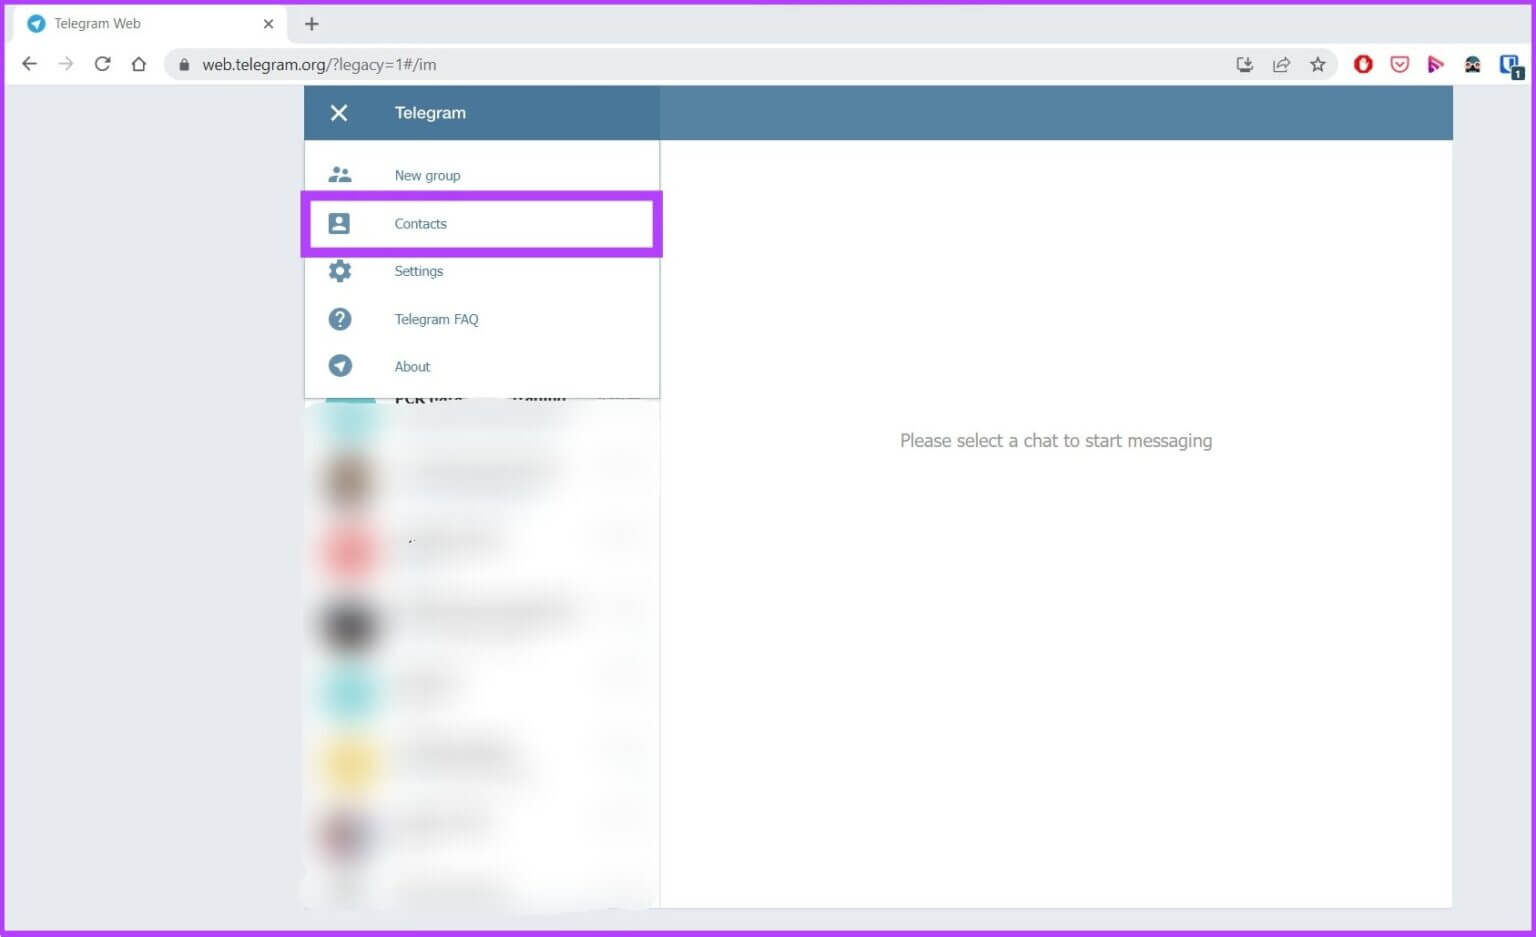This screenshot has width=1536, height=937.
Task: Open Settings menu entry
Action: click(x=482, y=271)
